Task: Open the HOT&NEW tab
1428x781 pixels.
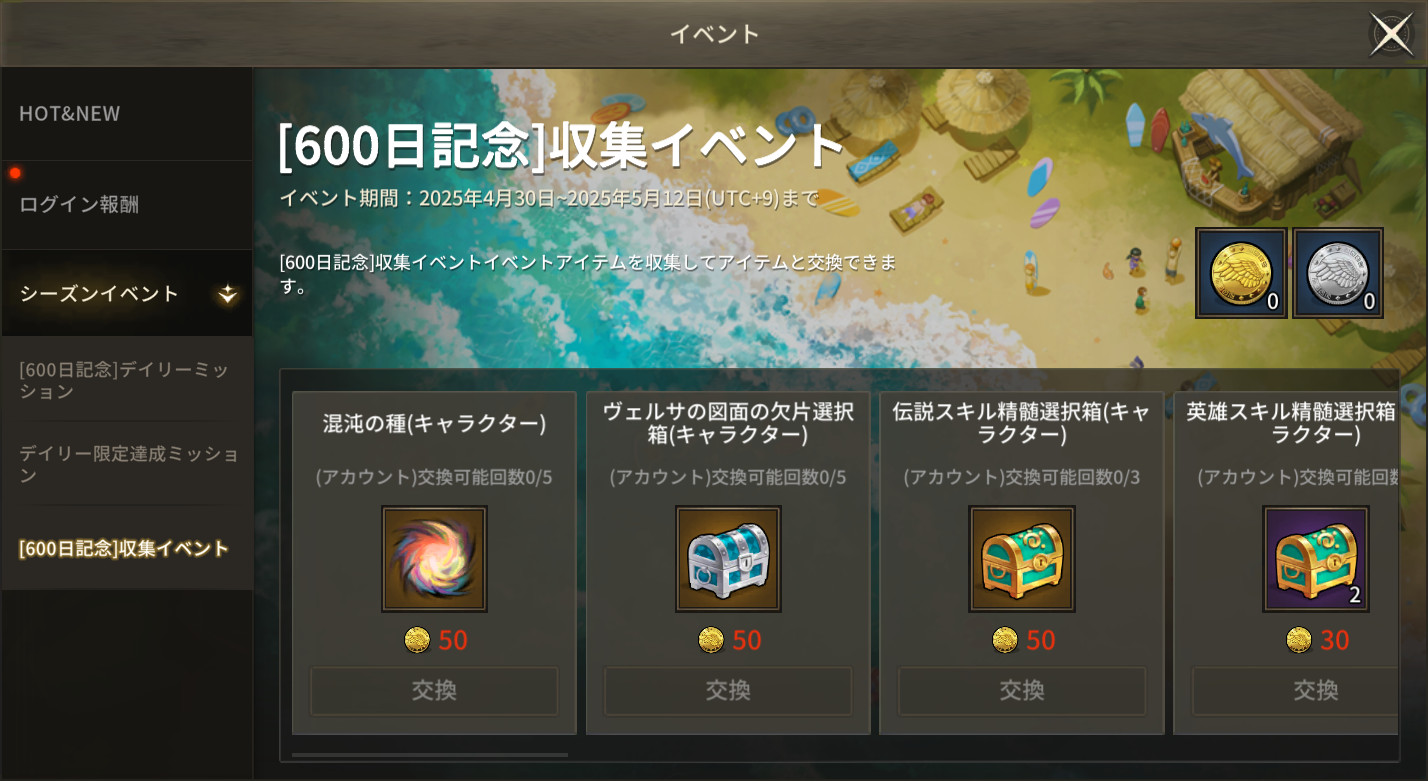Action: pyautogui.click(x=127, y=114)
